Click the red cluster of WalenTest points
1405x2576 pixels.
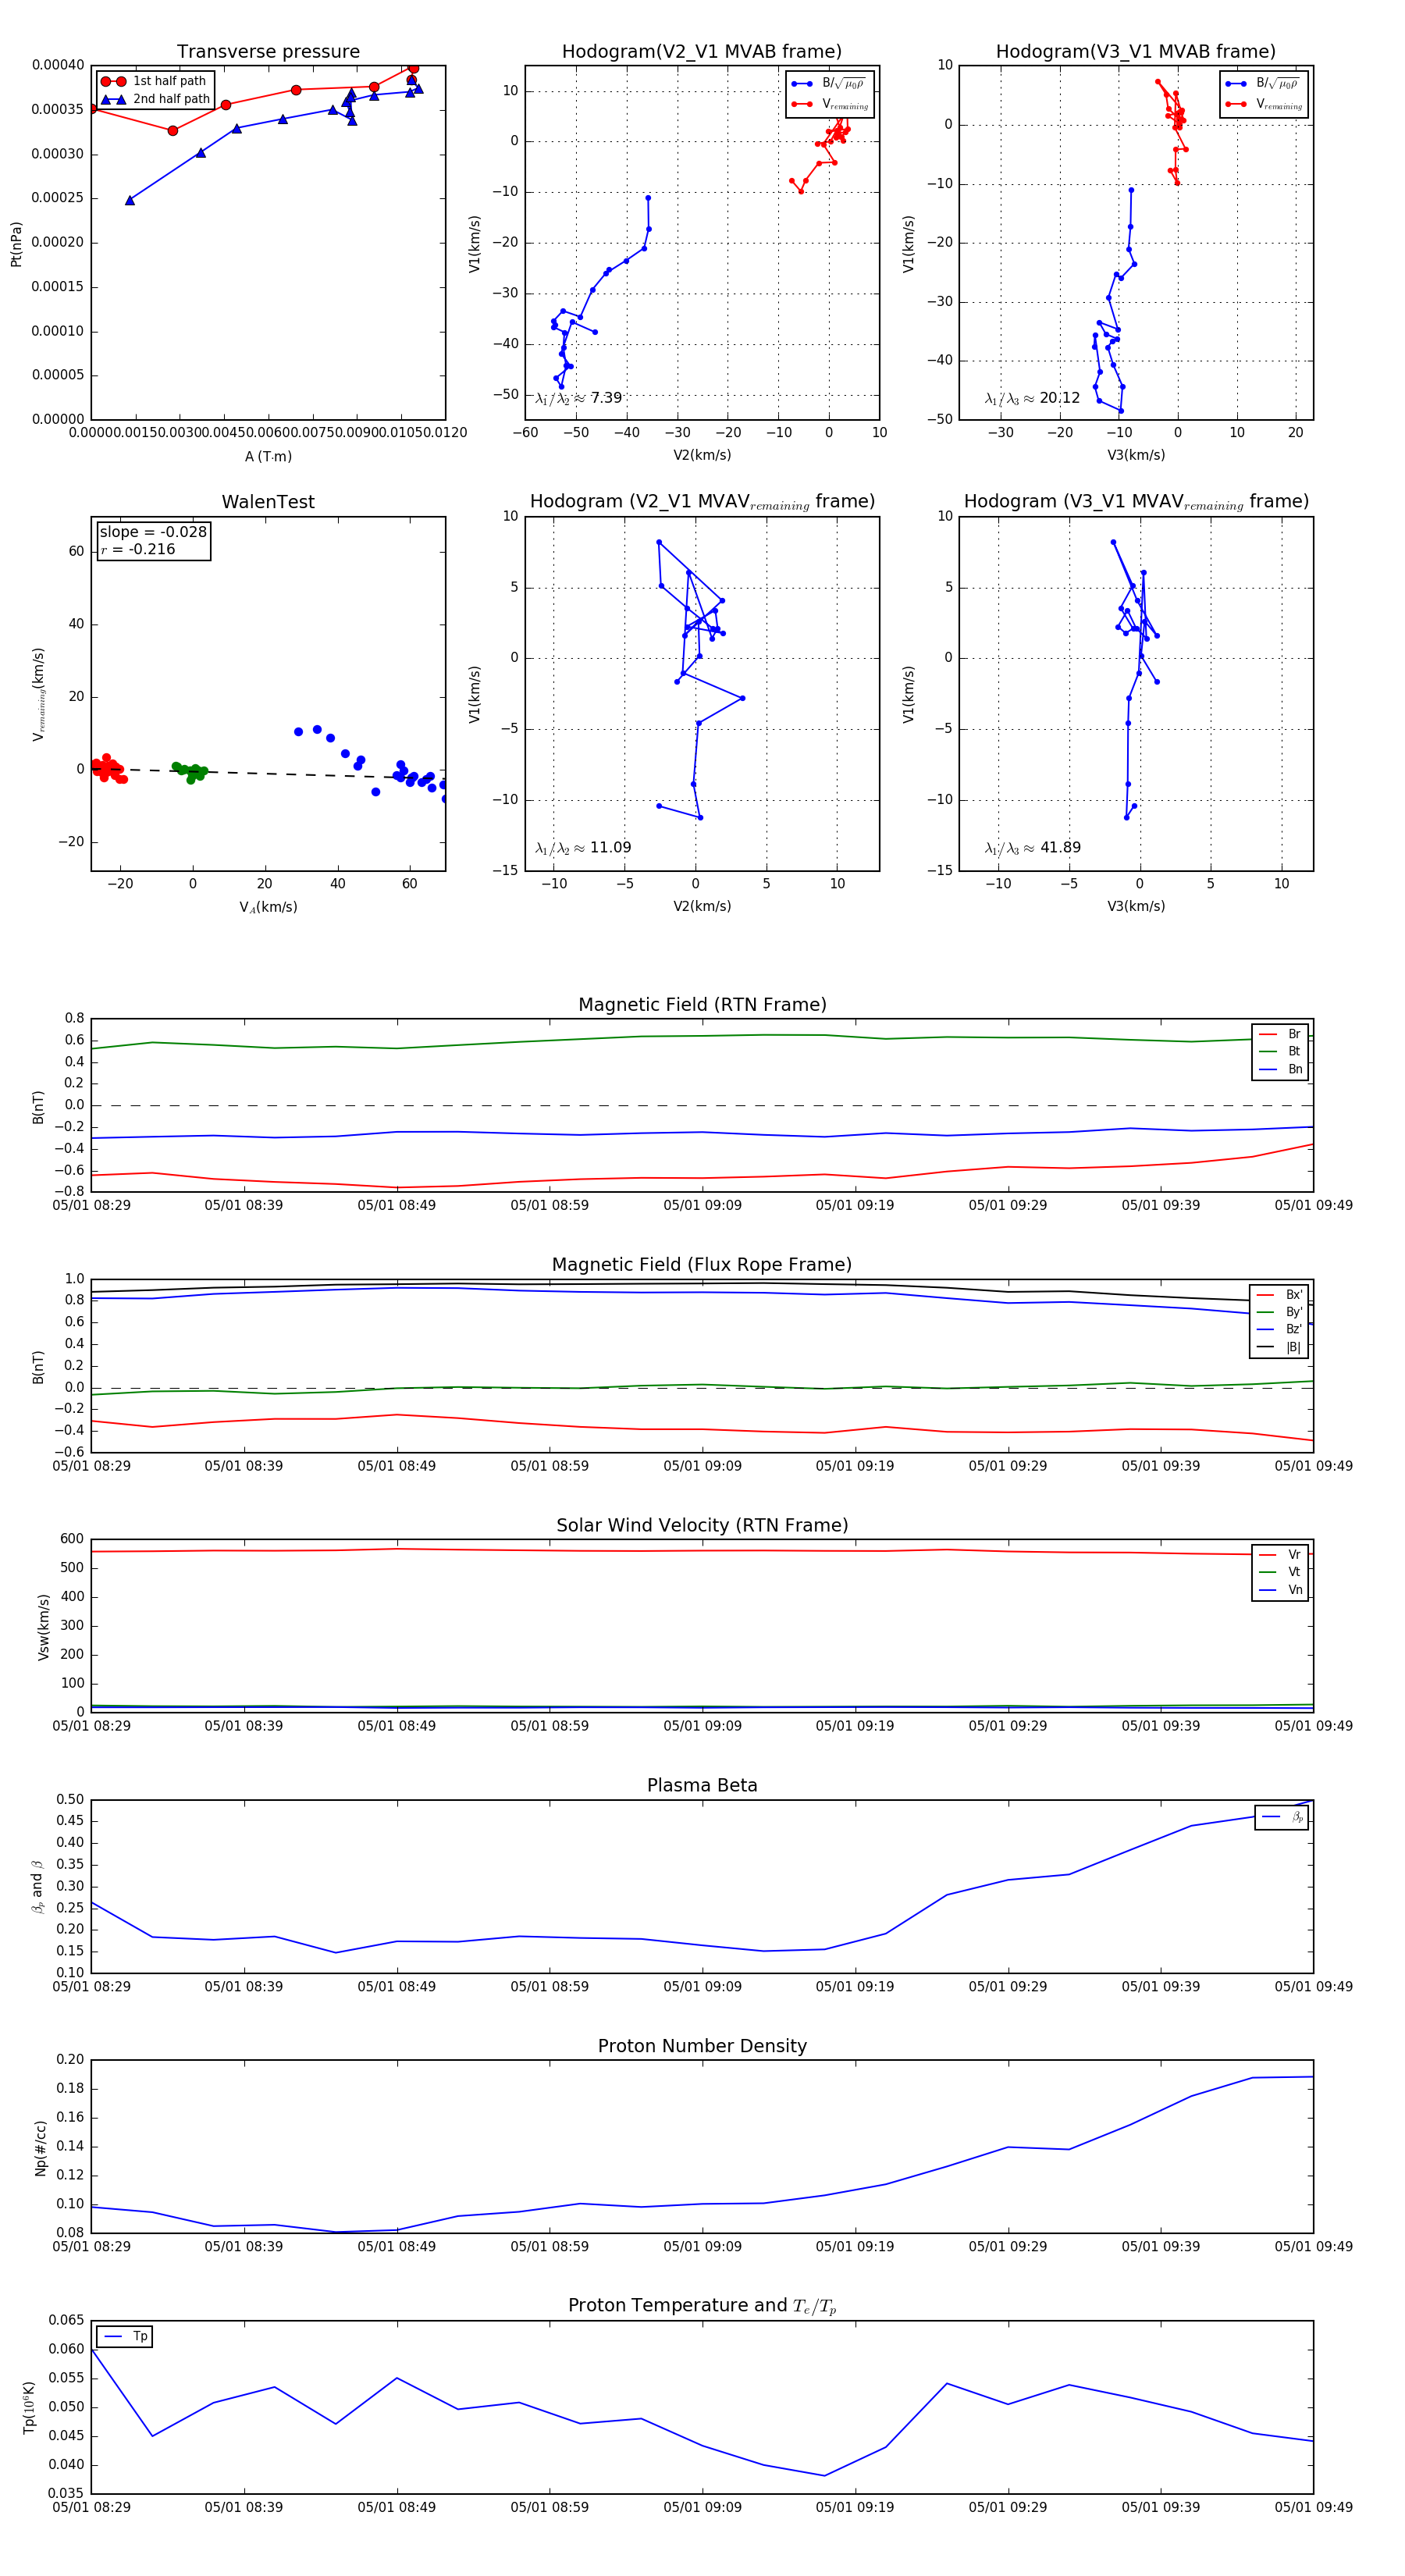(108, 769)
